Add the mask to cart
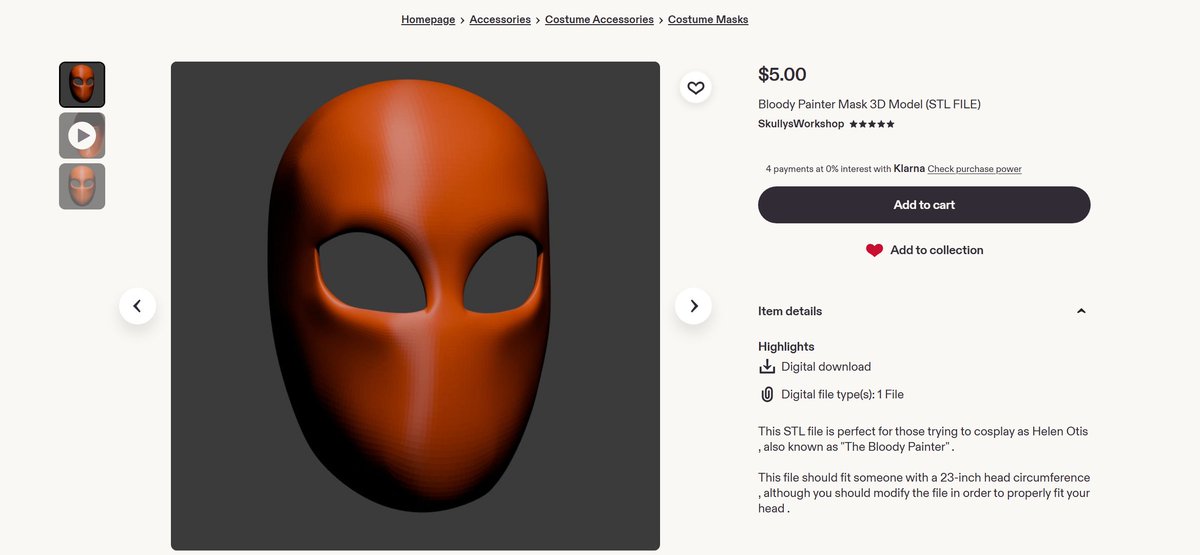Image resolution: width=1200 pixels, height=555 pixels. point(924,205)
